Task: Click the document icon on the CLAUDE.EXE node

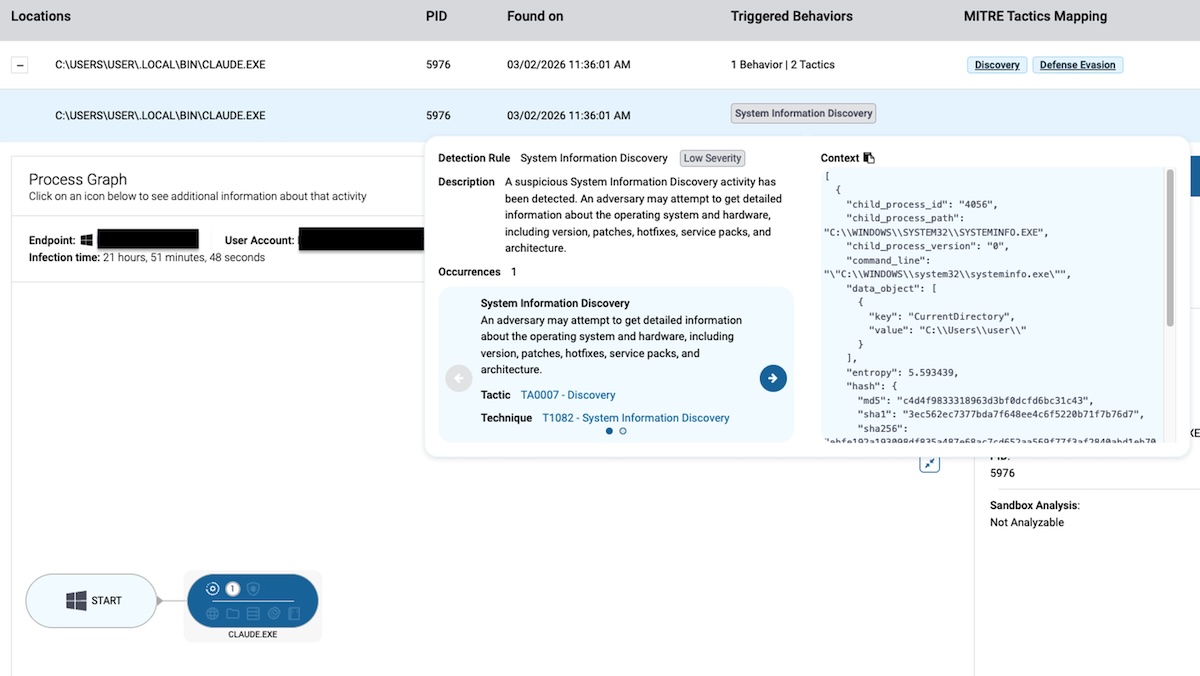Action: coord(294,613)
